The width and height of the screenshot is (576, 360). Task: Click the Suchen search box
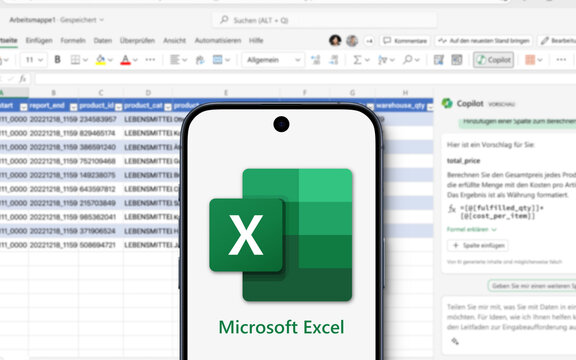pyautogui.click(x=324, y=20)
